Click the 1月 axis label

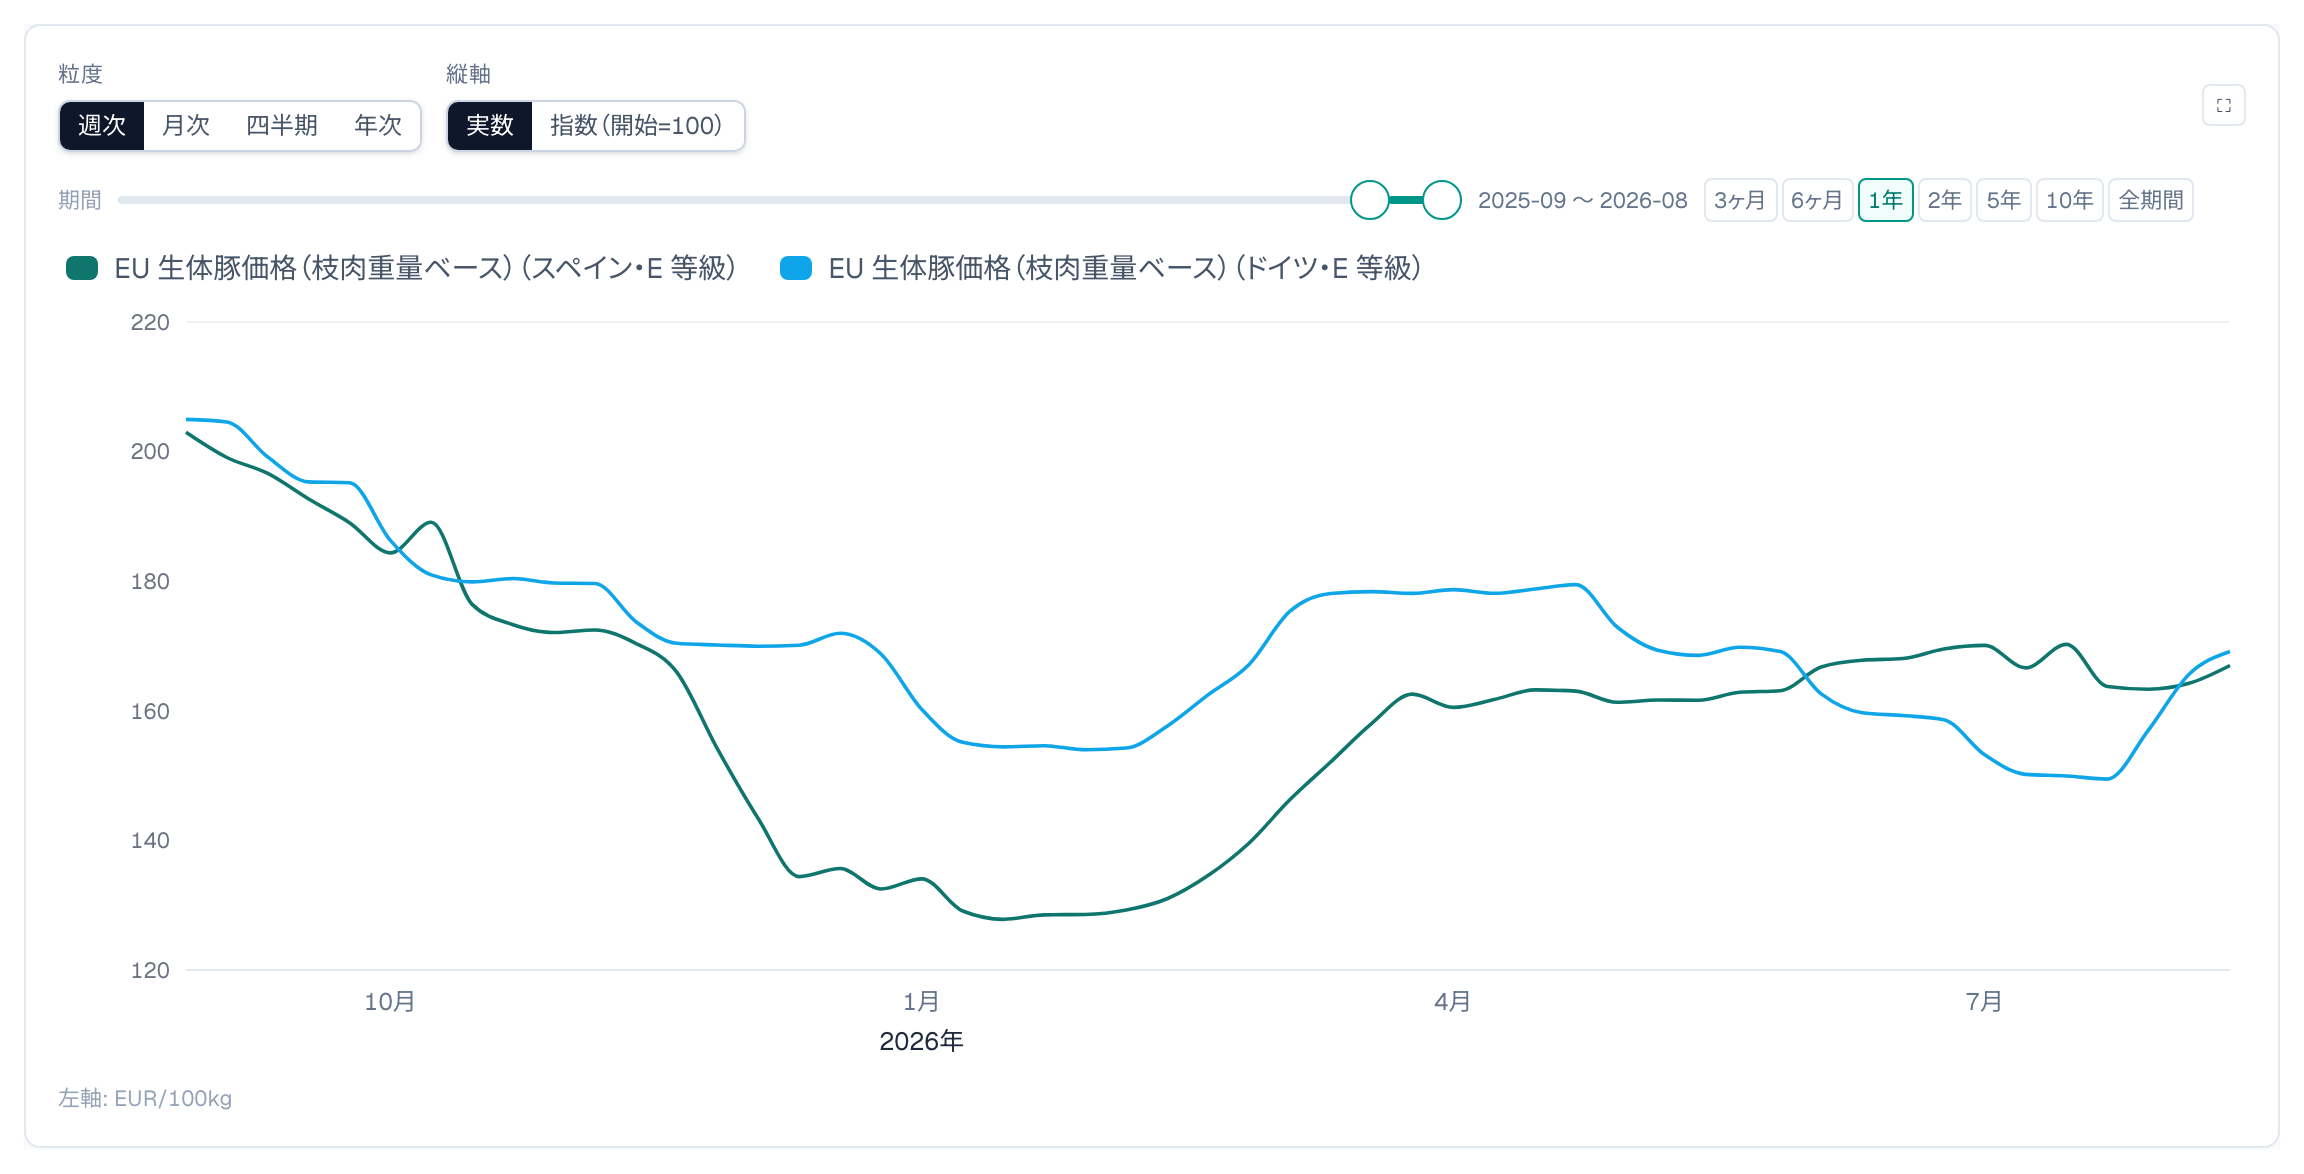921,1001
